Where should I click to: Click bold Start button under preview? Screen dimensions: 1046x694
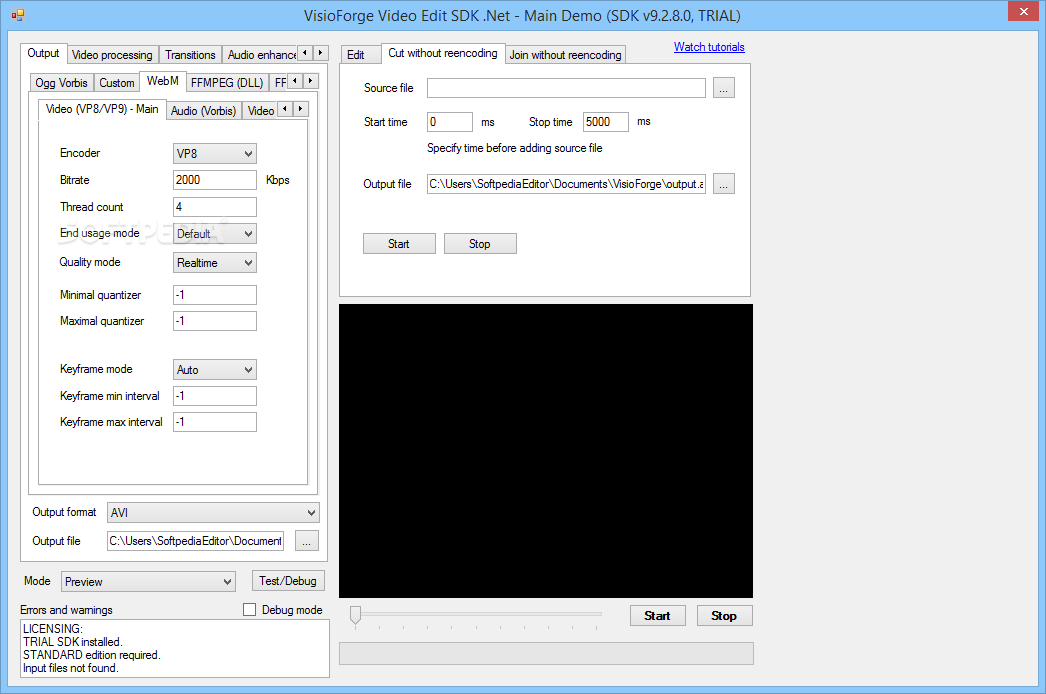tap(657, 615)
